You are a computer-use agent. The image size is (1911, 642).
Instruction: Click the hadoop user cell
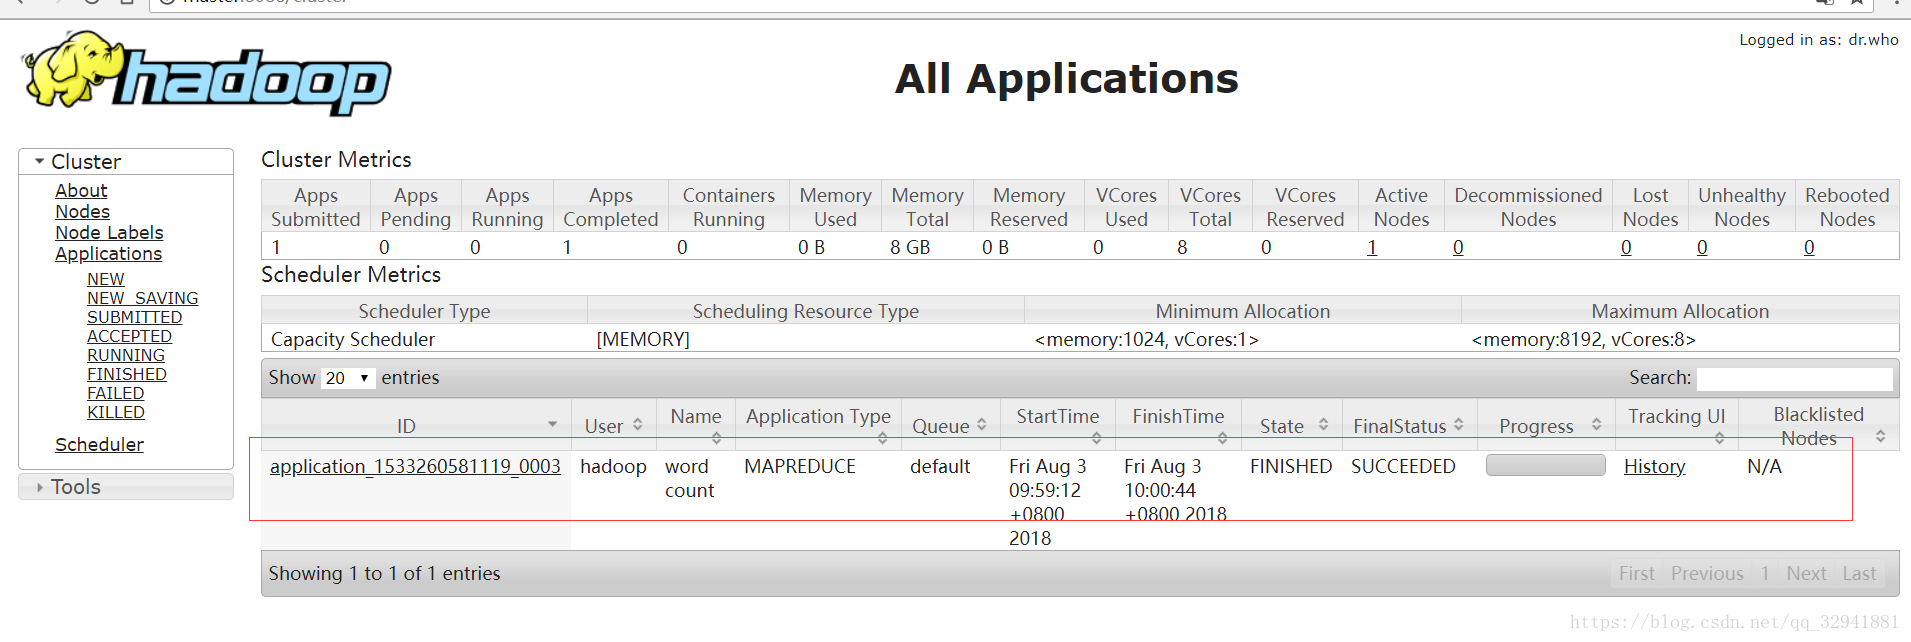(613, 466)
